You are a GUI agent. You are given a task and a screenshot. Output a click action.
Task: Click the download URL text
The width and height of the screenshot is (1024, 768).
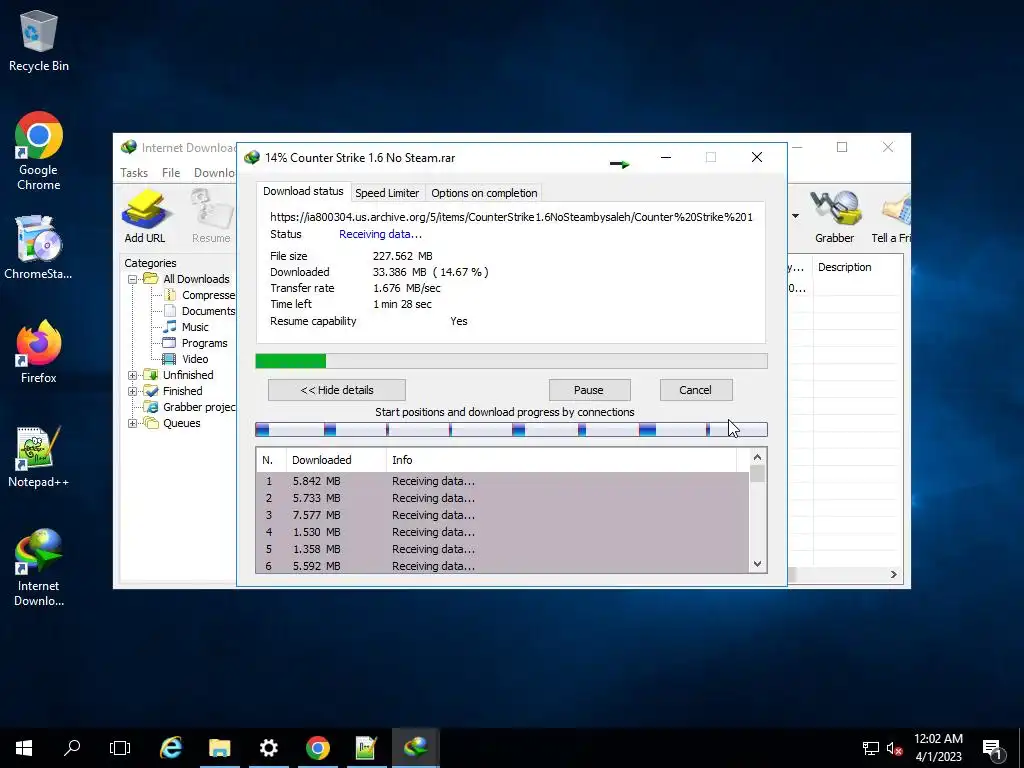511,217
